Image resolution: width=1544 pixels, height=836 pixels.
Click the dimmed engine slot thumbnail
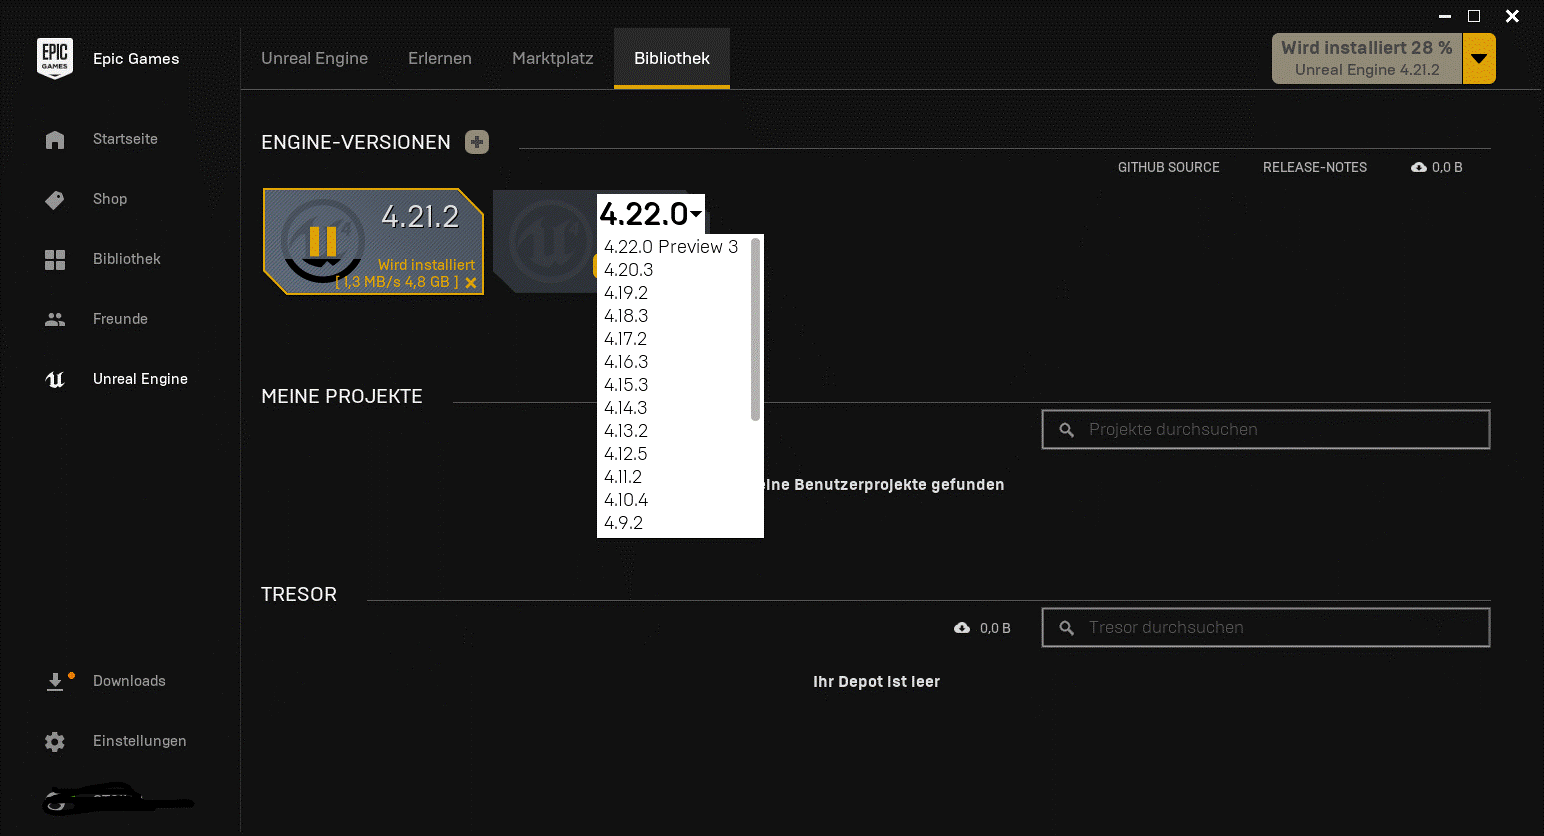(x=545, y=241)
